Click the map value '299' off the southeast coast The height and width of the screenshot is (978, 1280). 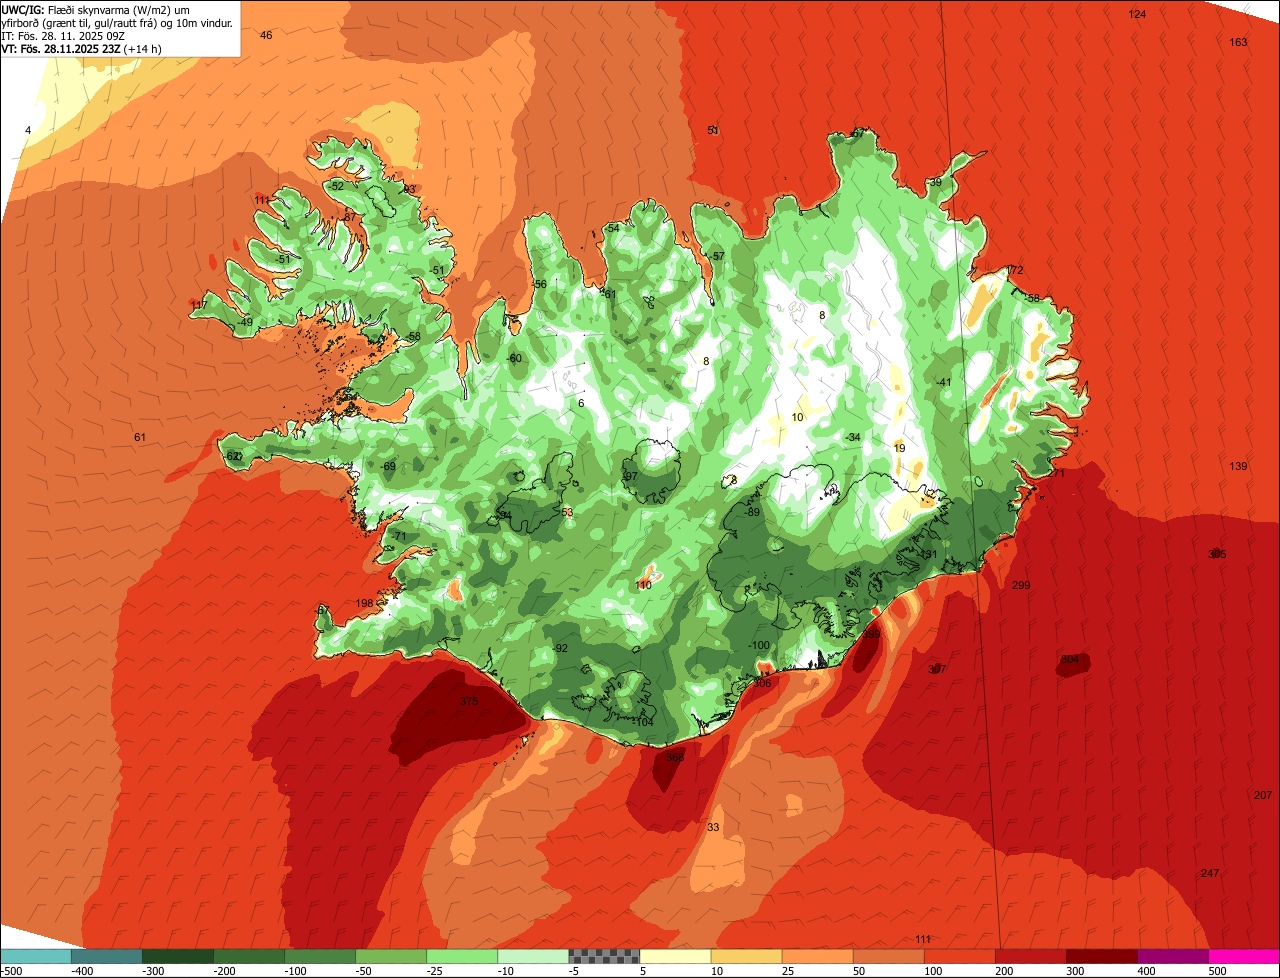pyautogui.click(x=1021, y=586)
